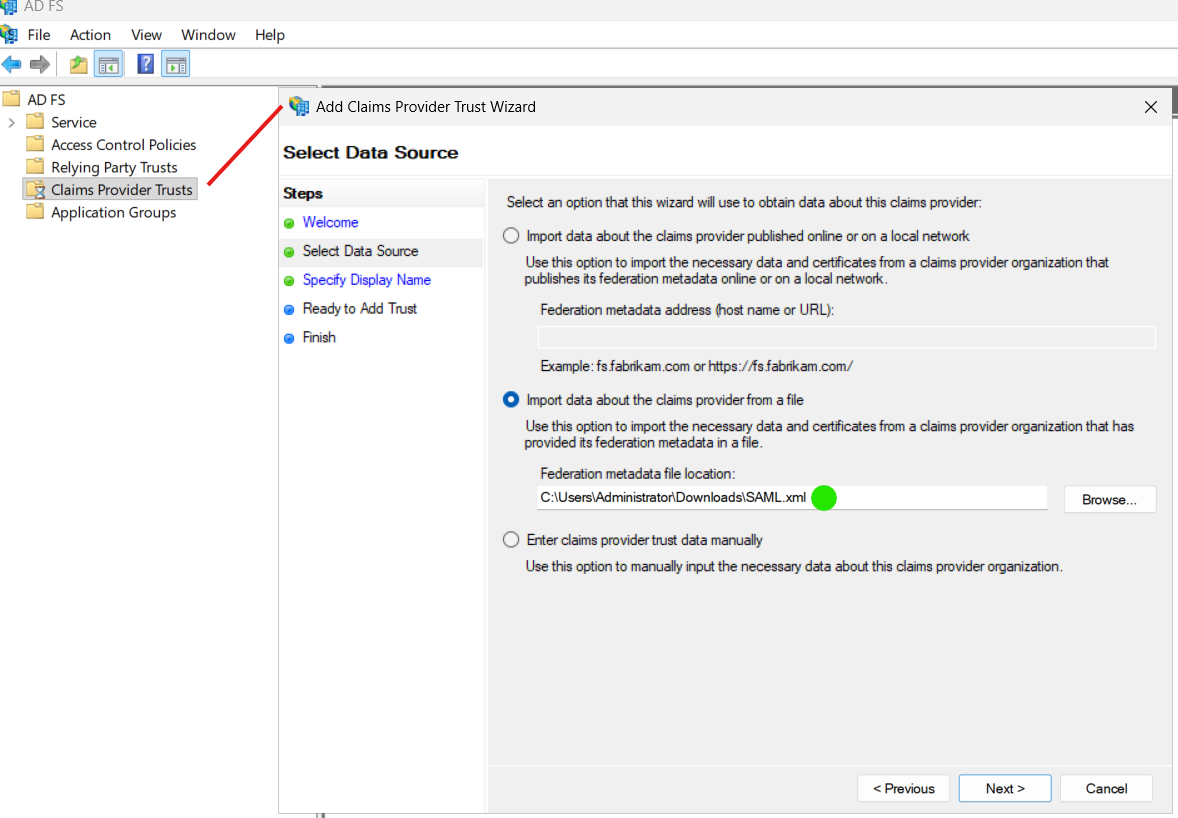Select import data published online radio option
1178x818 pixels.
click(x=511, y=236)
